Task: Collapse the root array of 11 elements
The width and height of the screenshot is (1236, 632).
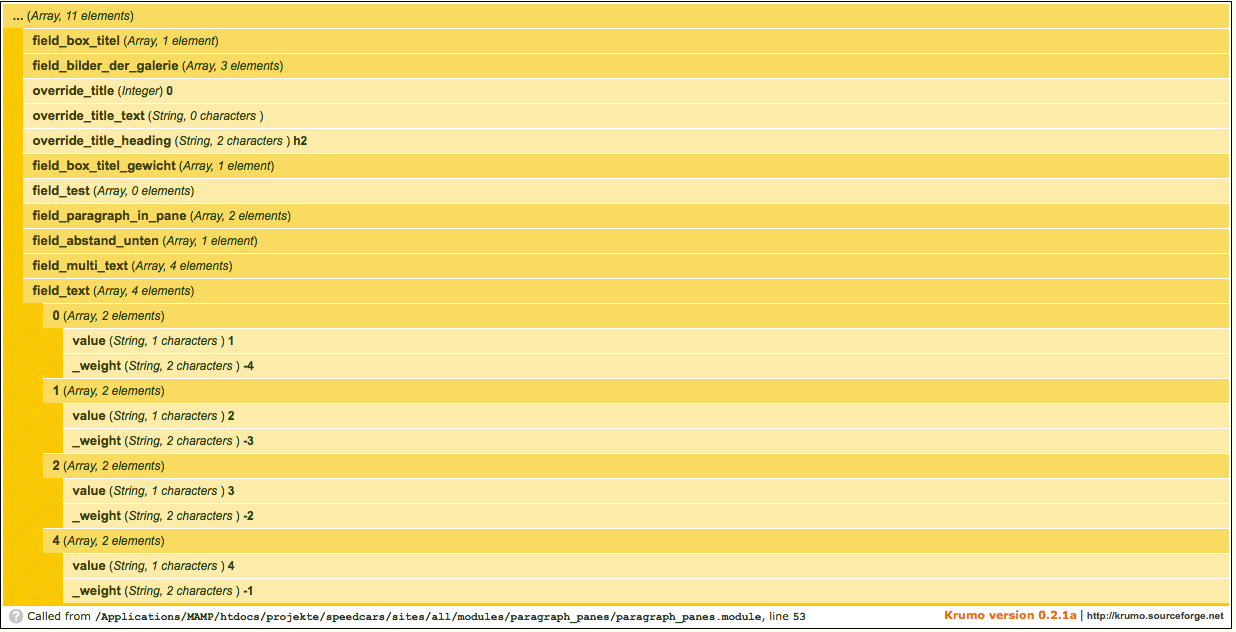Action: (x=616, y=16)
